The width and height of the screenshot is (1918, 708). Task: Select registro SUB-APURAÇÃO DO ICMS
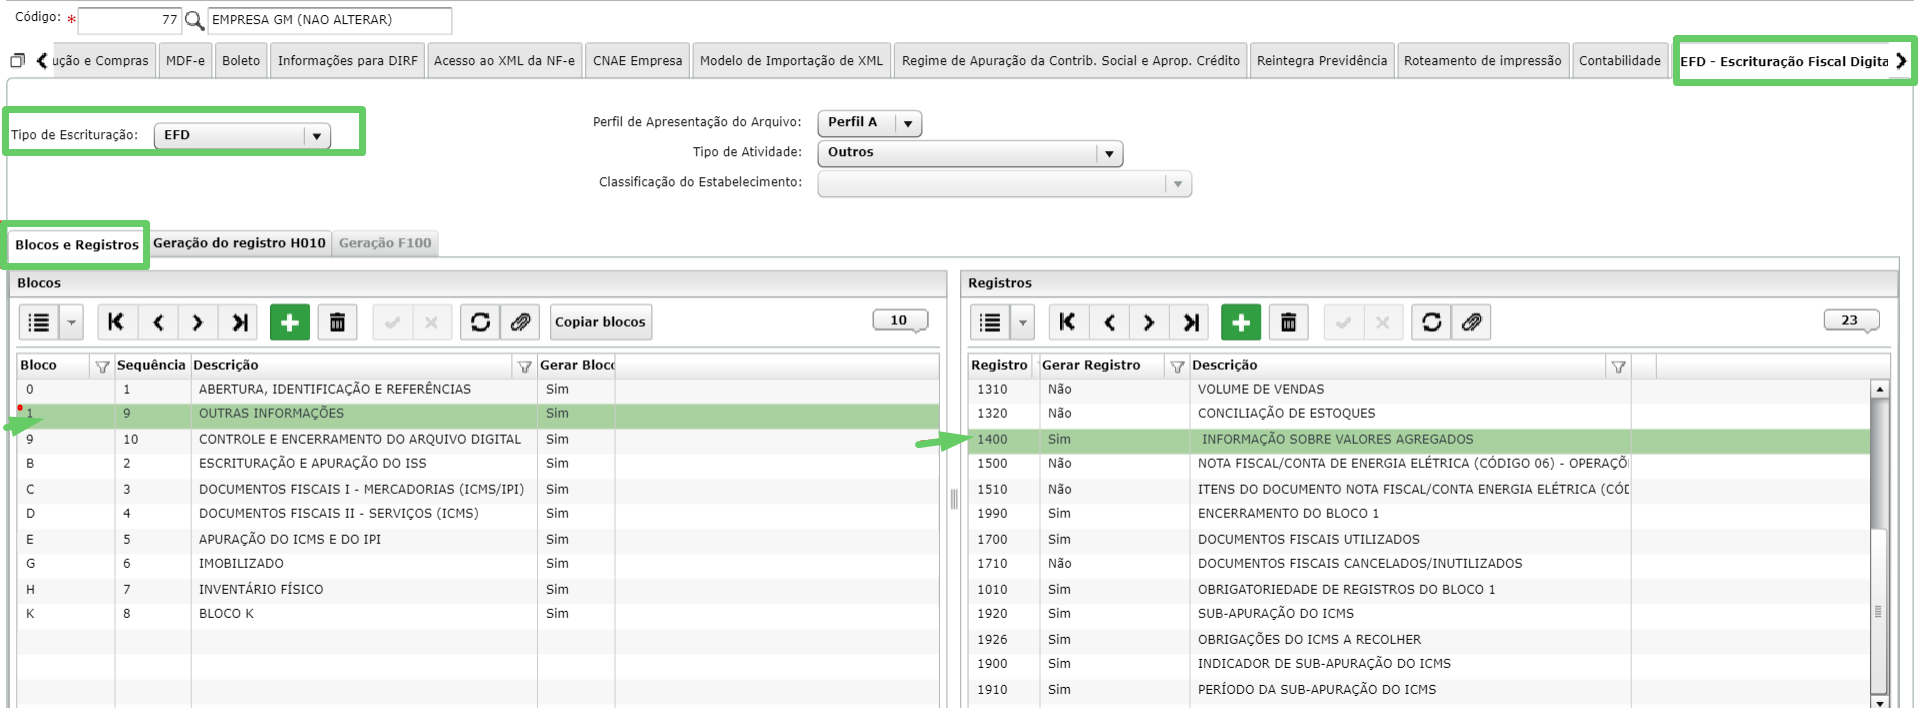tap(1419, 613)
